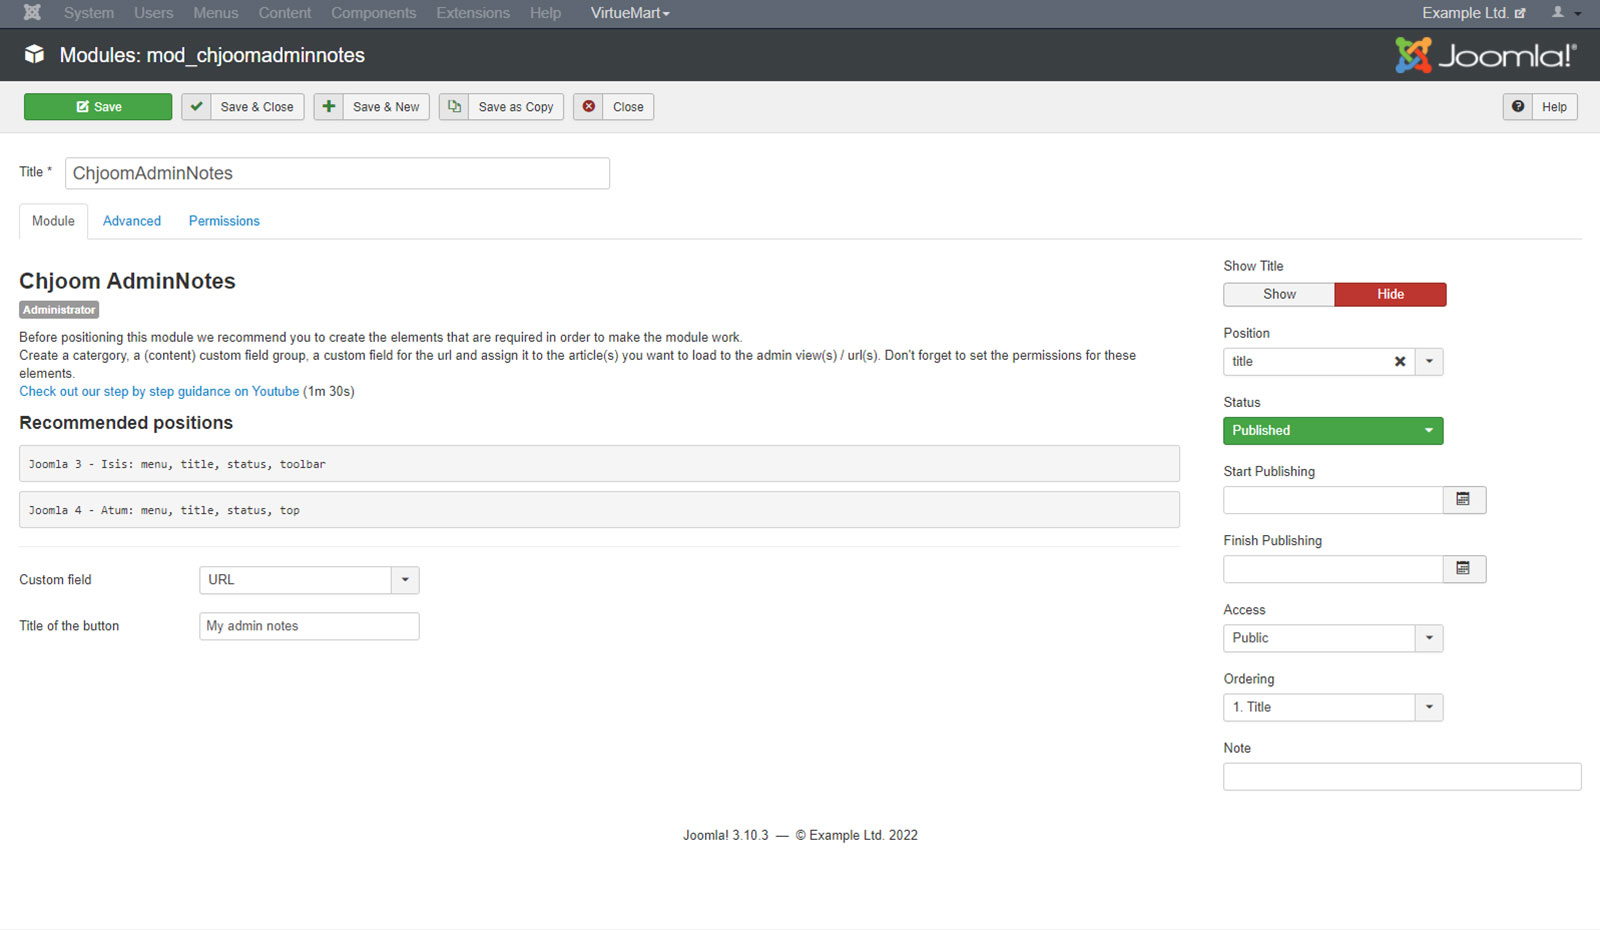Screen dimensions: 1600x930
Task: Set Show Title to Show
Action: (x=1279, y=294)
